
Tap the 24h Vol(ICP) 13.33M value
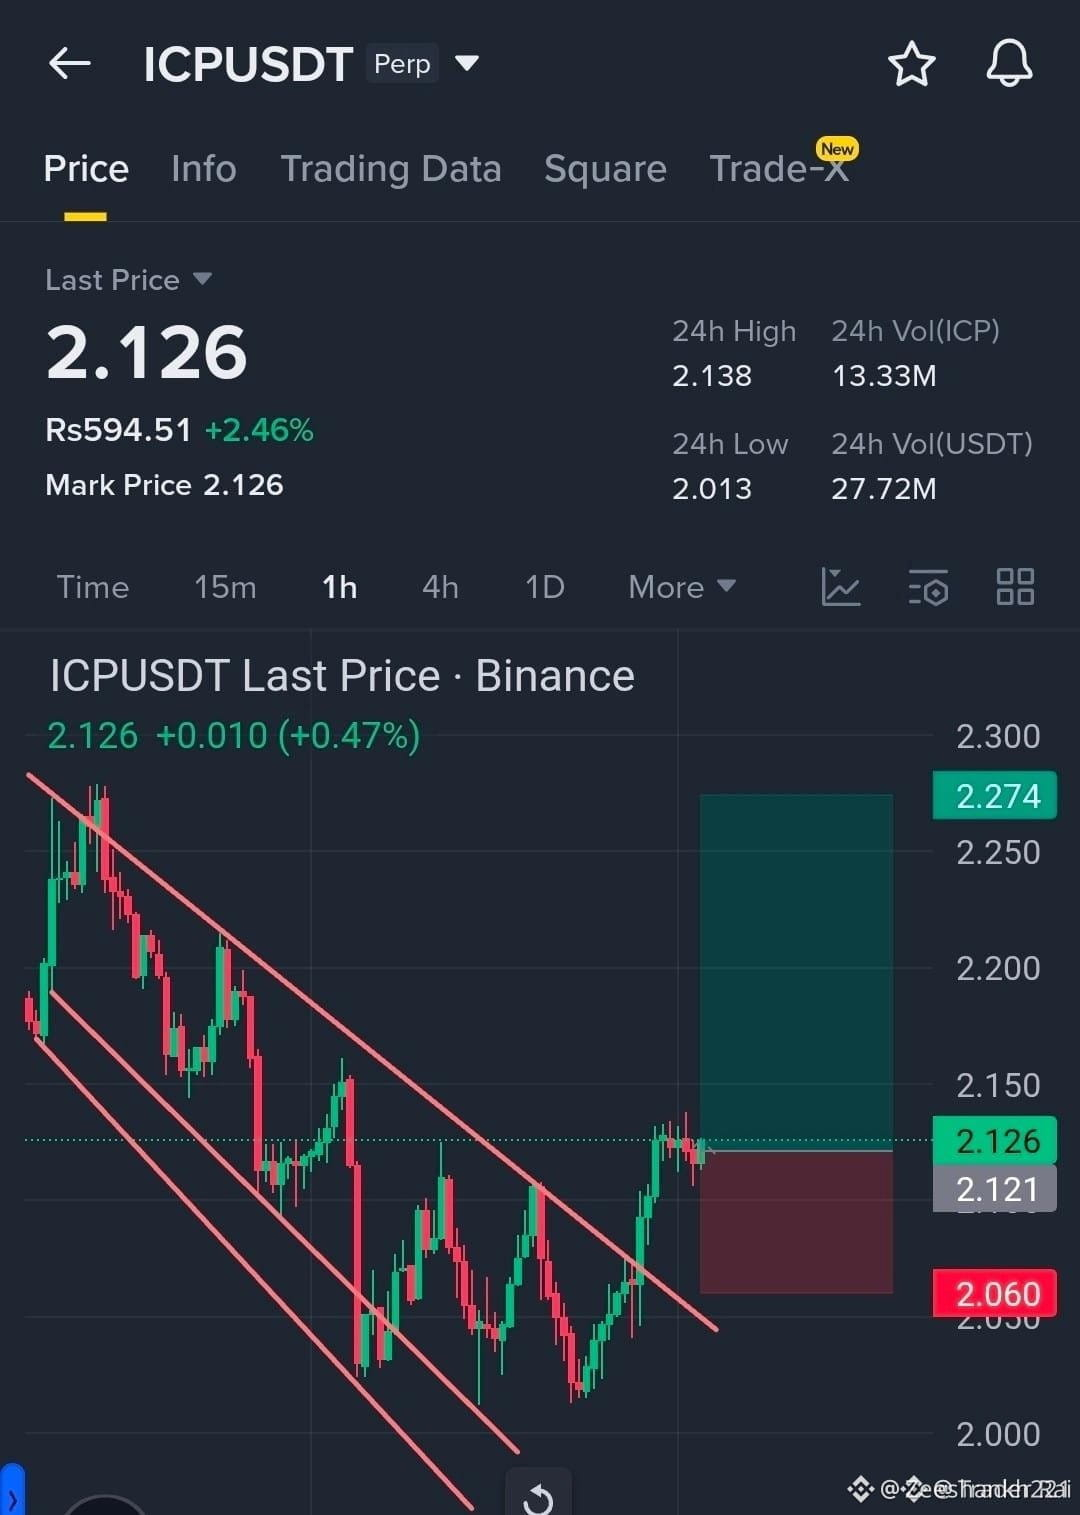pyautogui.click(x=884, y=376)
